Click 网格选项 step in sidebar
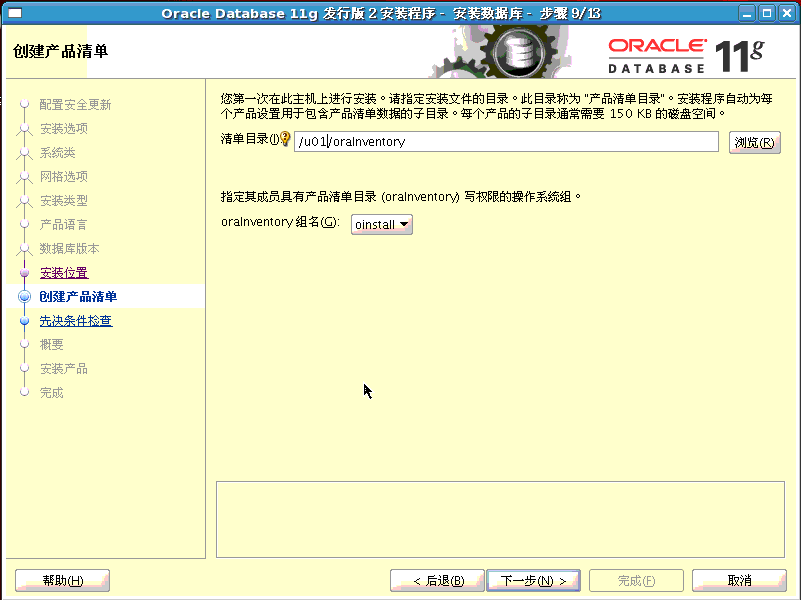 pos(64,177)
